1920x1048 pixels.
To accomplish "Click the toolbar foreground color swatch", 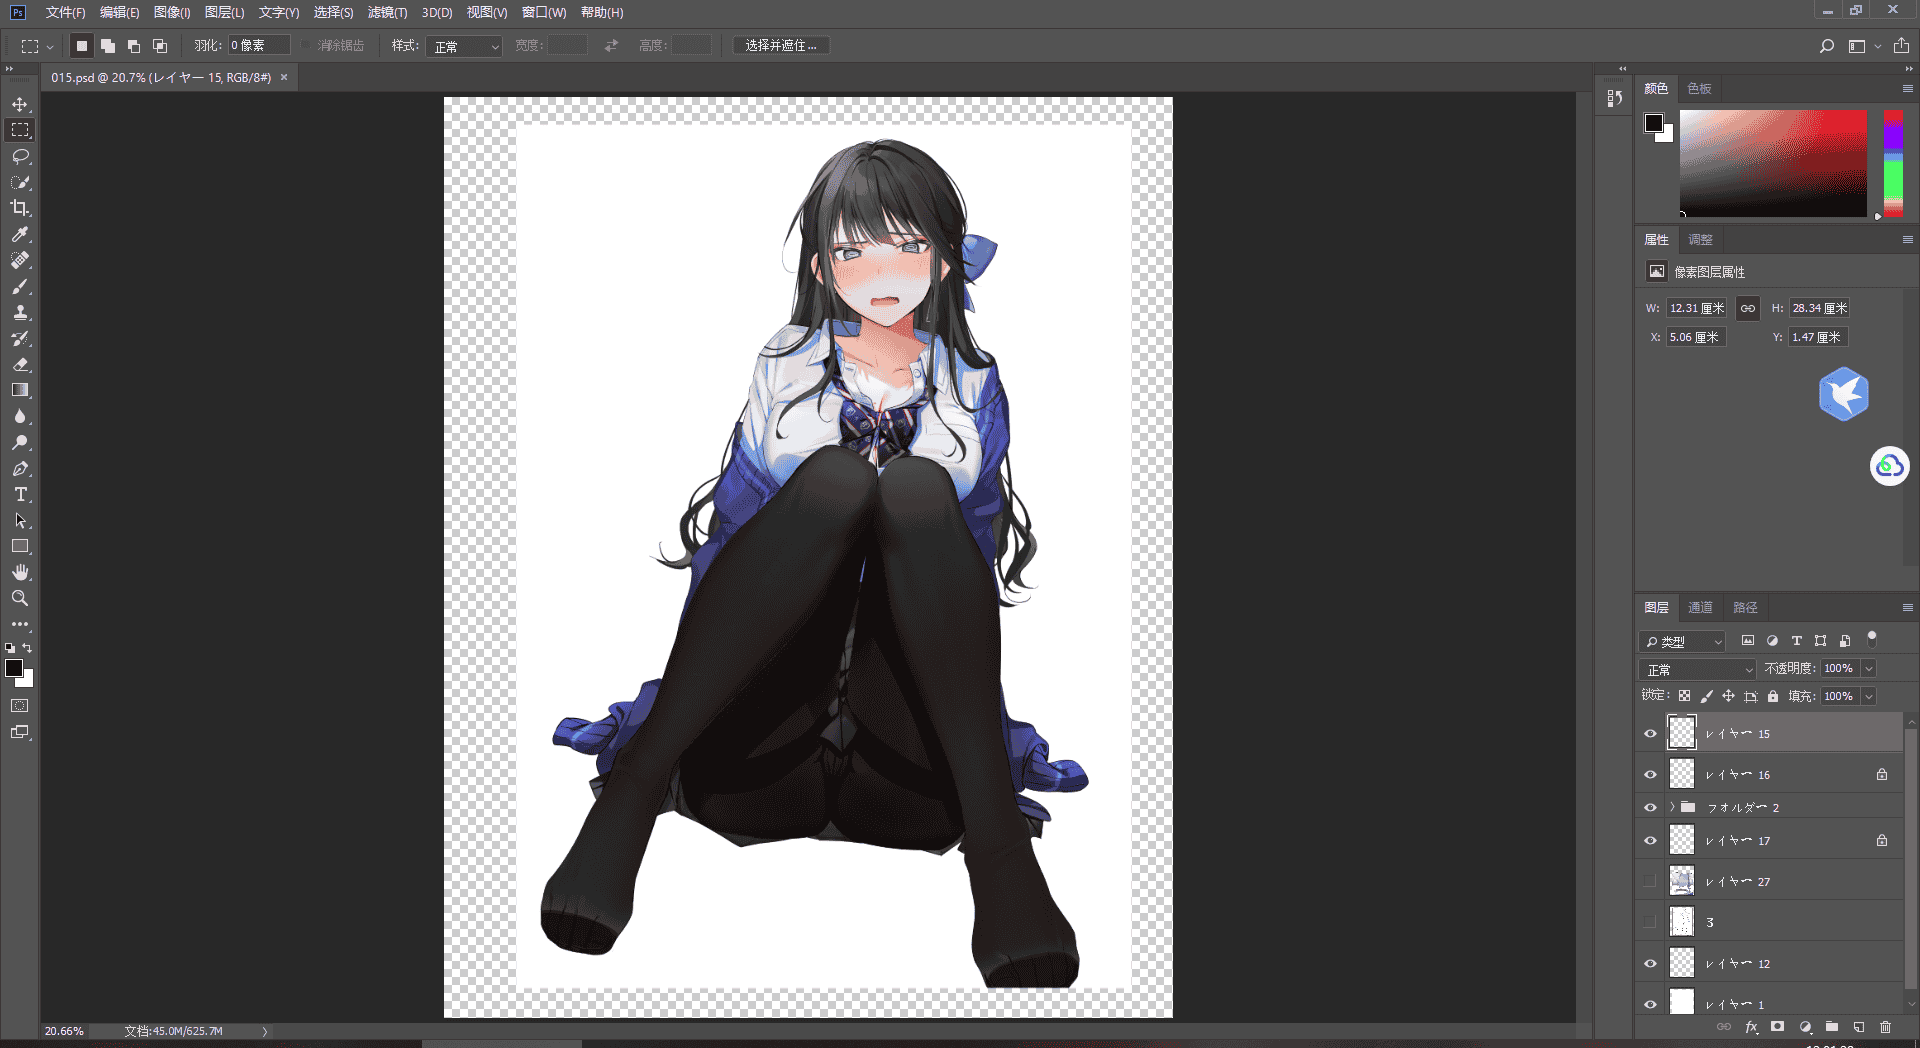I will pyautogui.click(x=14, y=668).
